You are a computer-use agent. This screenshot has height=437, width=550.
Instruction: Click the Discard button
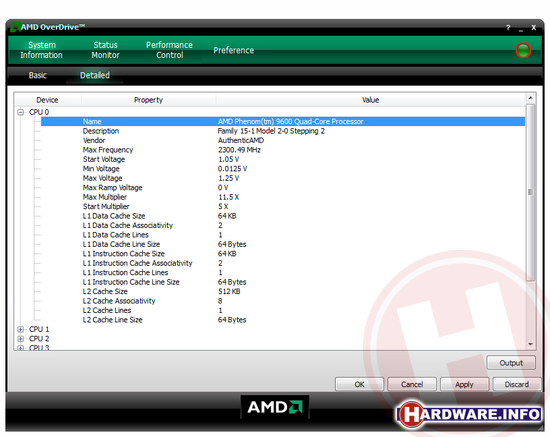517,384
